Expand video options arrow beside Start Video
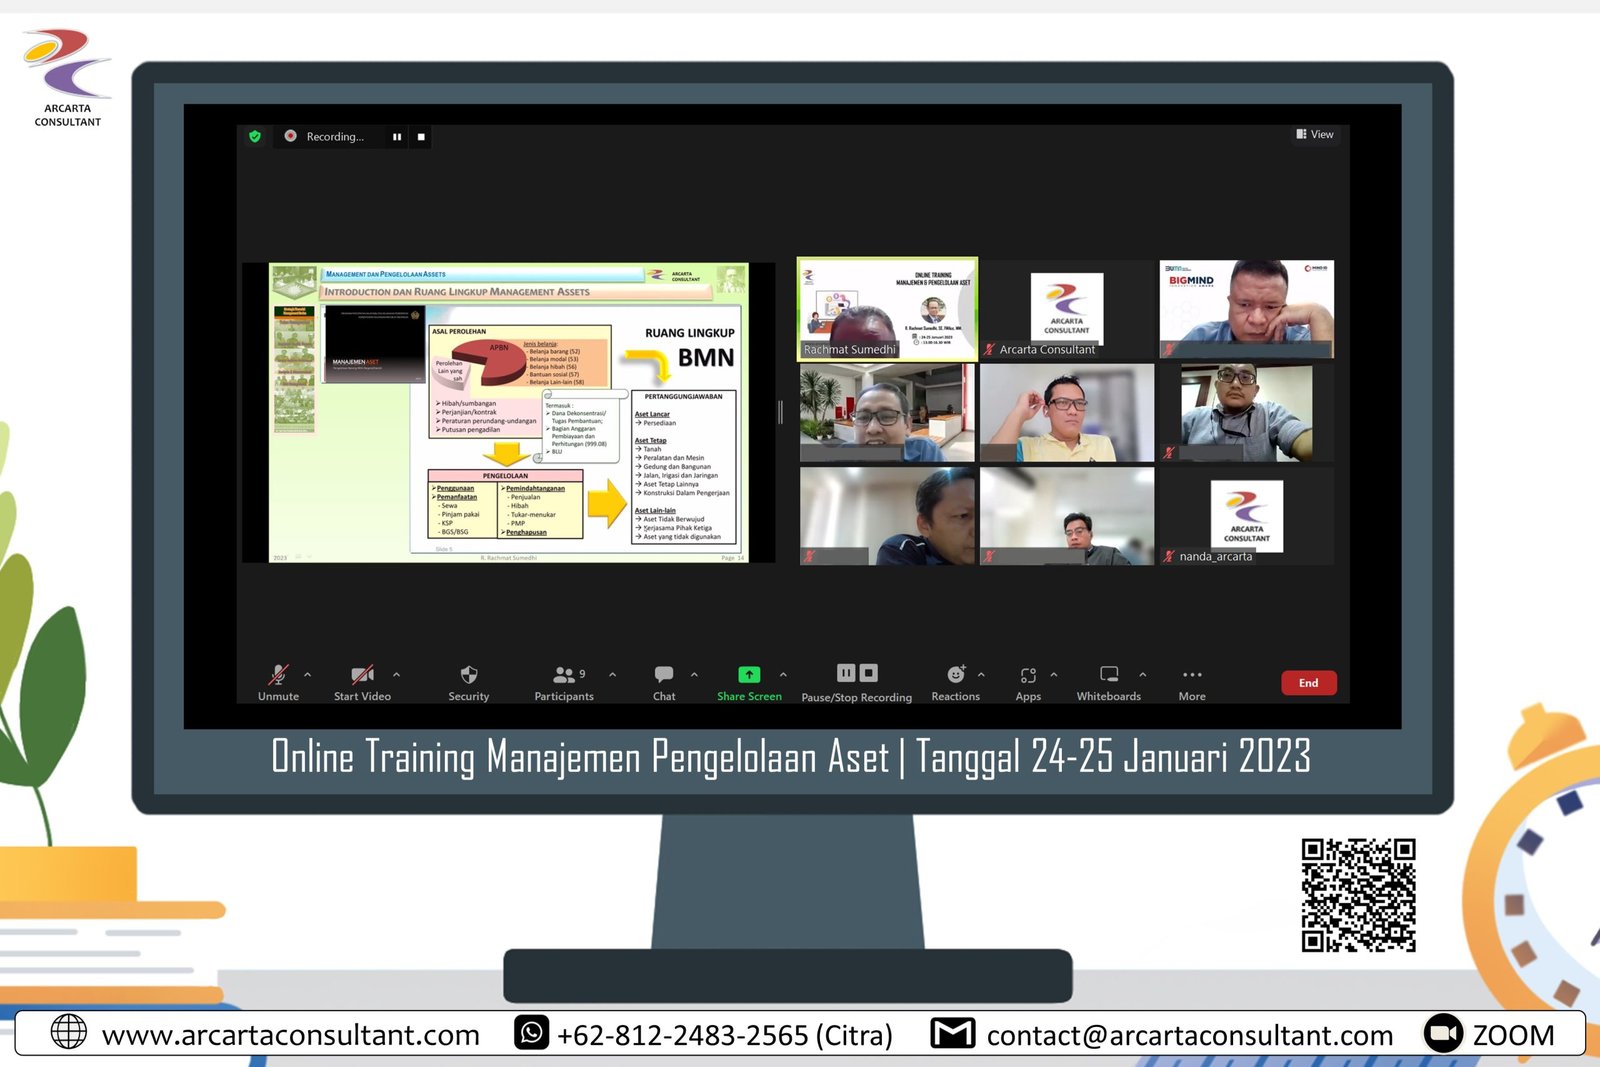The image size is (1600, 1067). pos(397,675)
